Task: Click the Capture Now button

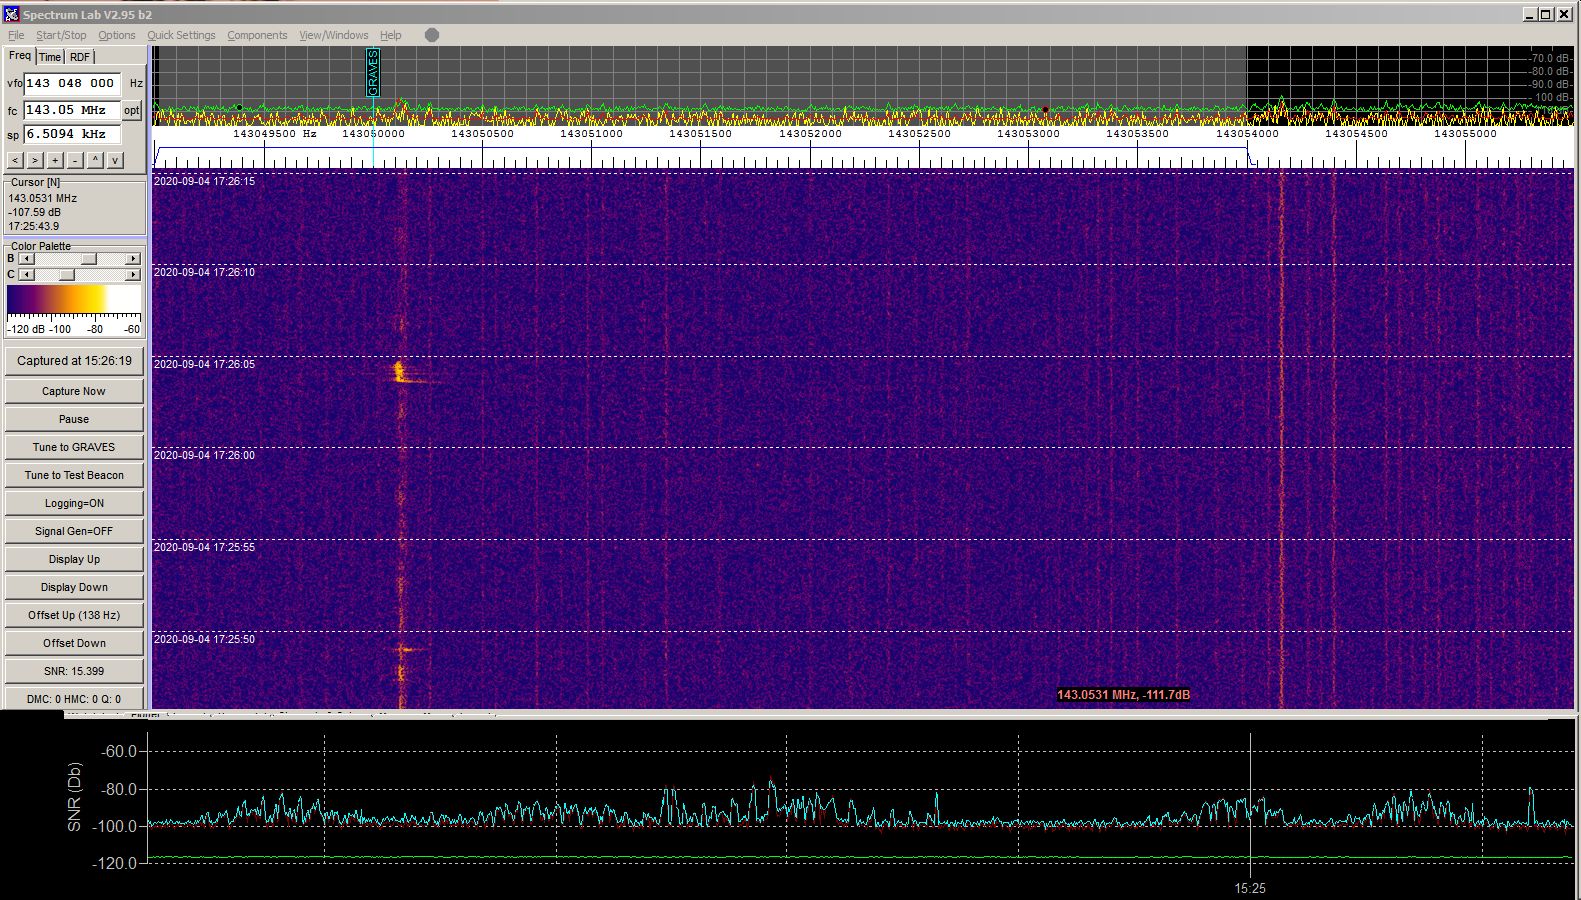Action: (74, 391)
